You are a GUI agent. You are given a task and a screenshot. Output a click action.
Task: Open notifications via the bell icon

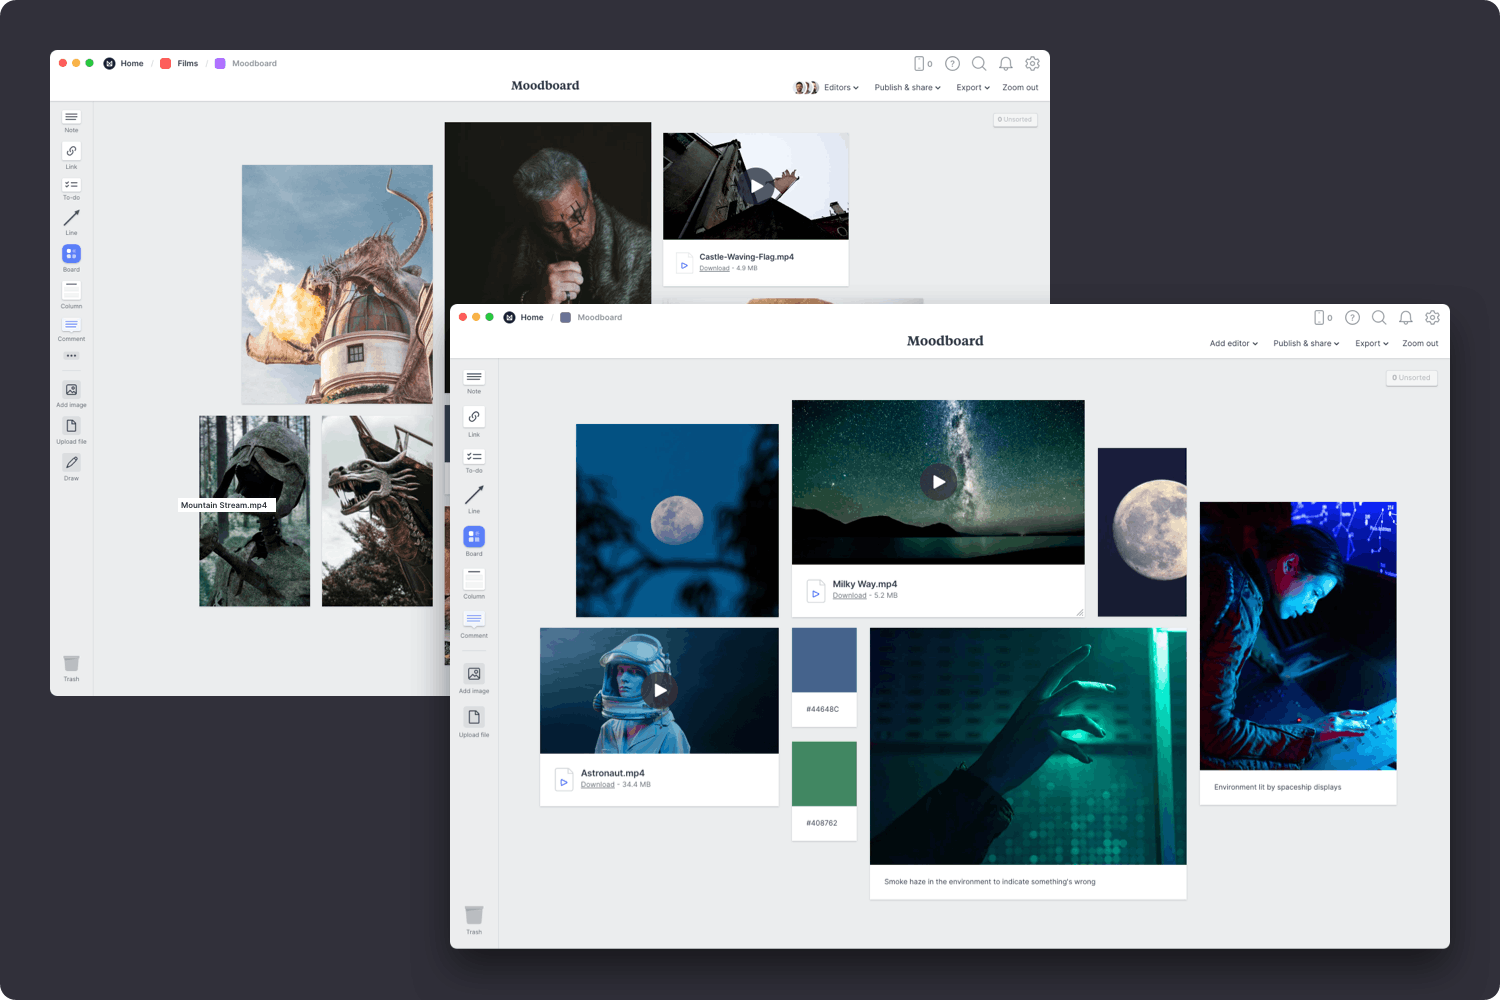1406,317
